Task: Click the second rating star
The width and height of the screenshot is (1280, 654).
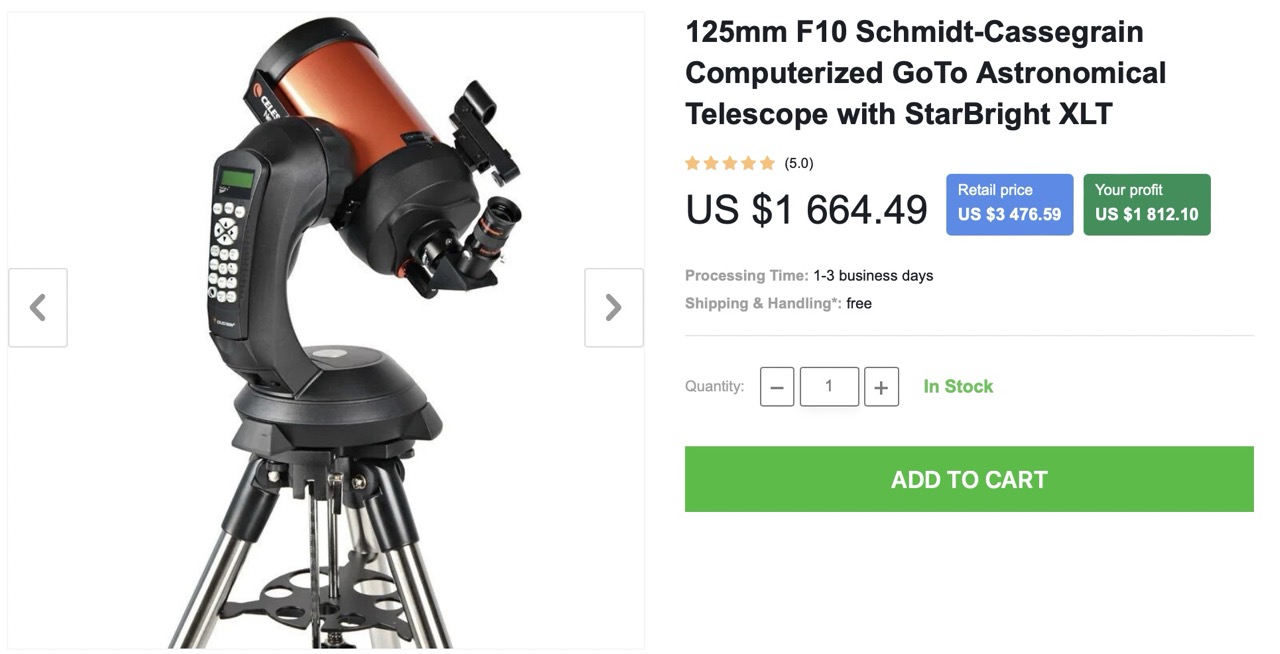Action: pos(711,163)
